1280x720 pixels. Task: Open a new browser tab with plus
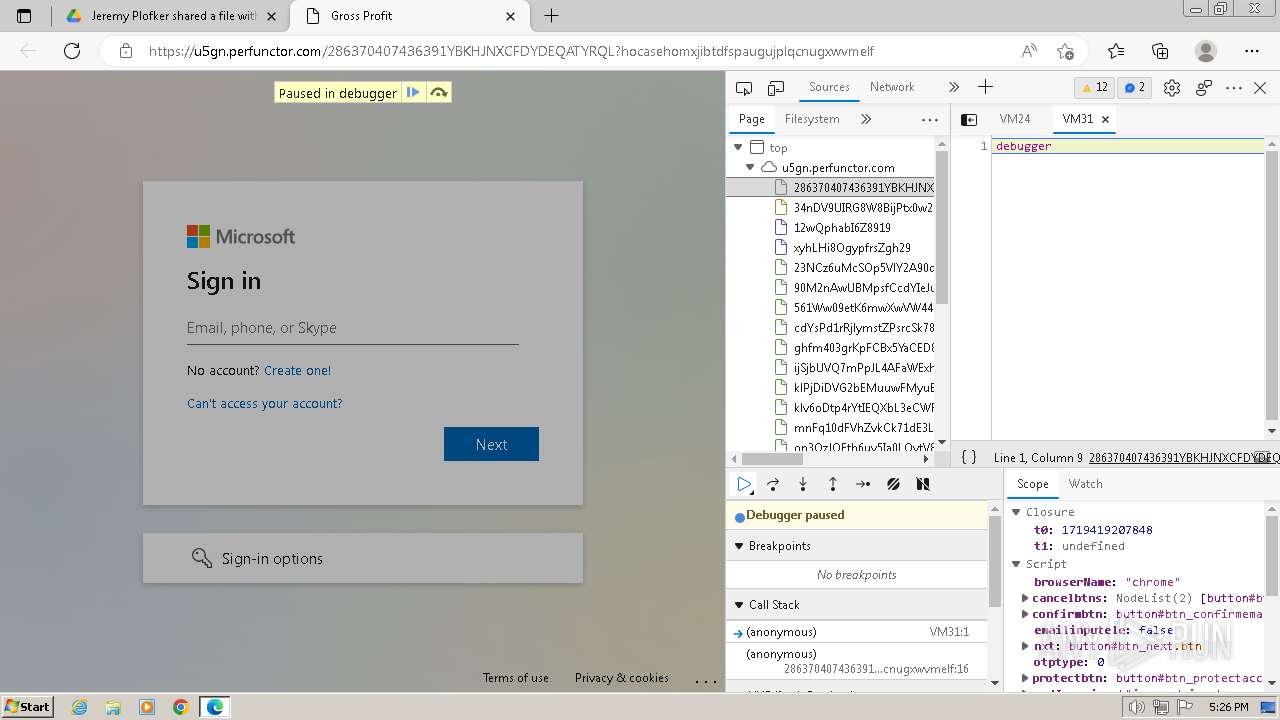(x=551, y=16)
